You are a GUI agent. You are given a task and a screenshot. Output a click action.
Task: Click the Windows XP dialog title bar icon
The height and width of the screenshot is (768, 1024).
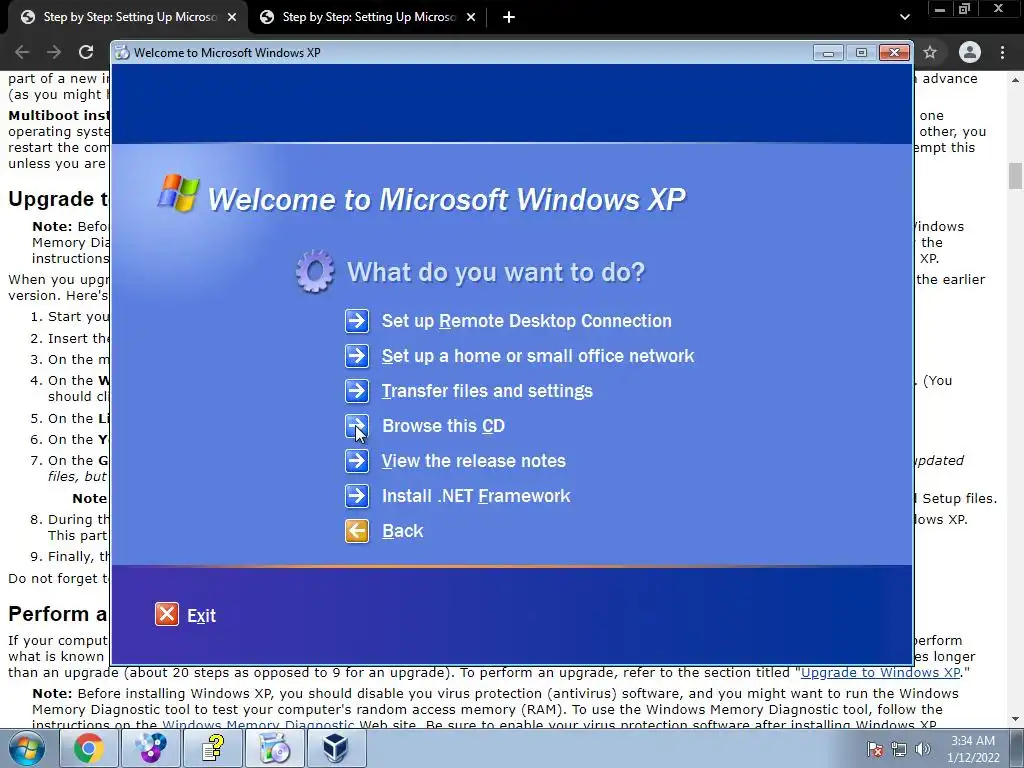[x=122, y=53]
